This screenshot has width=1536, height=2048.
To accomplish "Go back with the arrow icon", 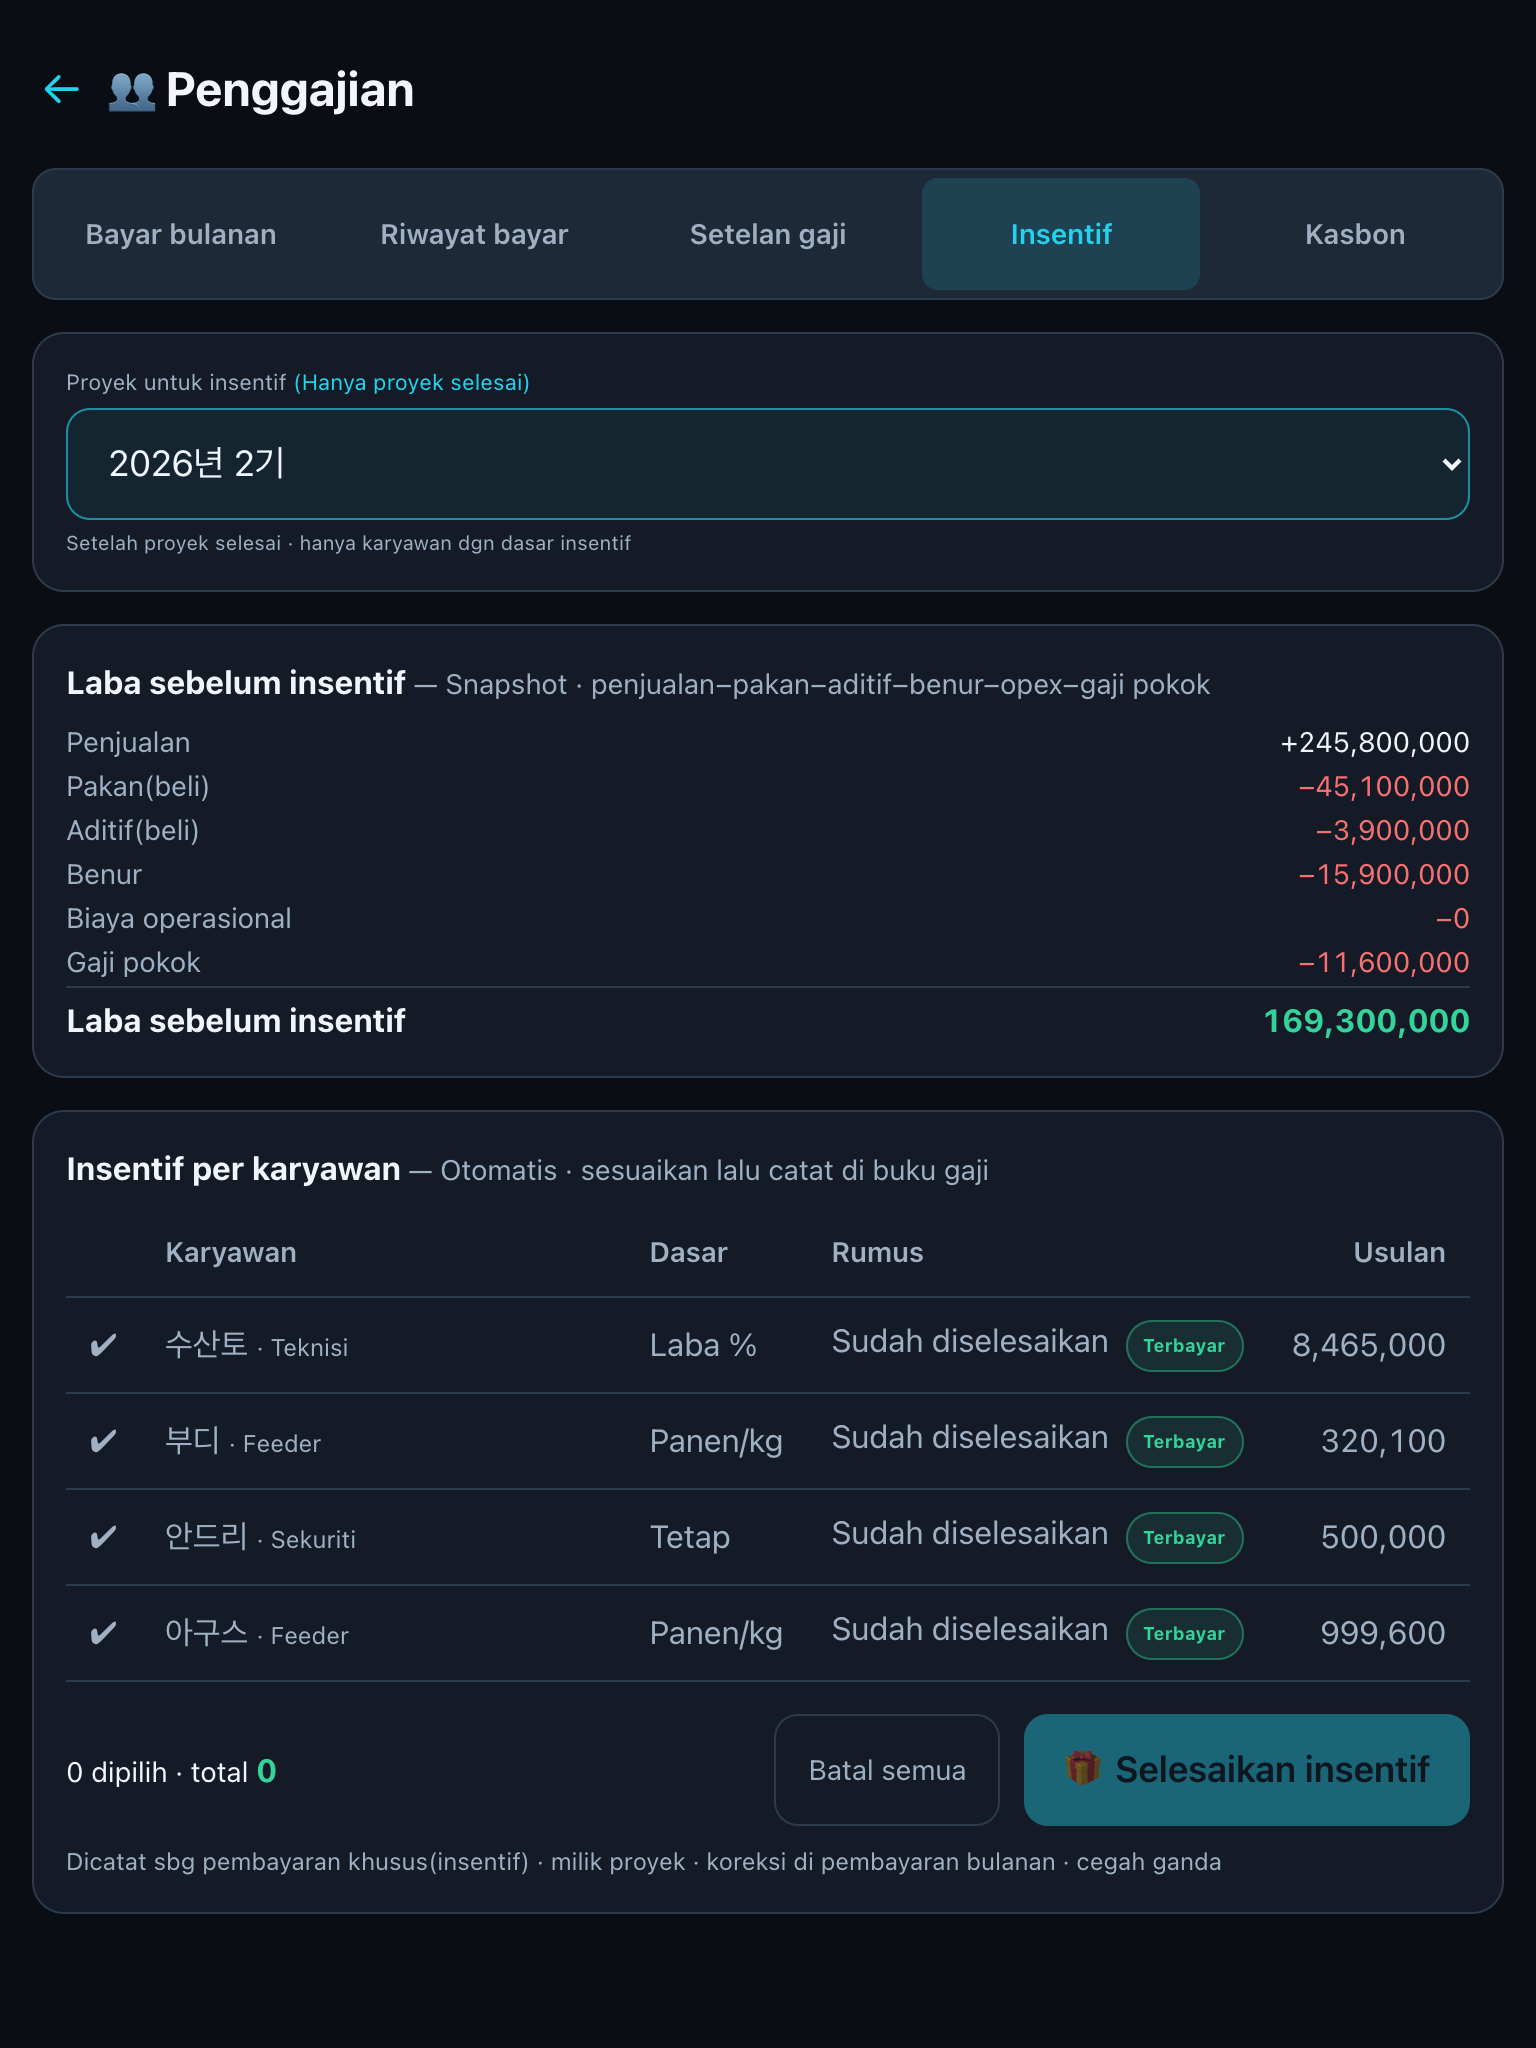I will [x=62, y=90].
